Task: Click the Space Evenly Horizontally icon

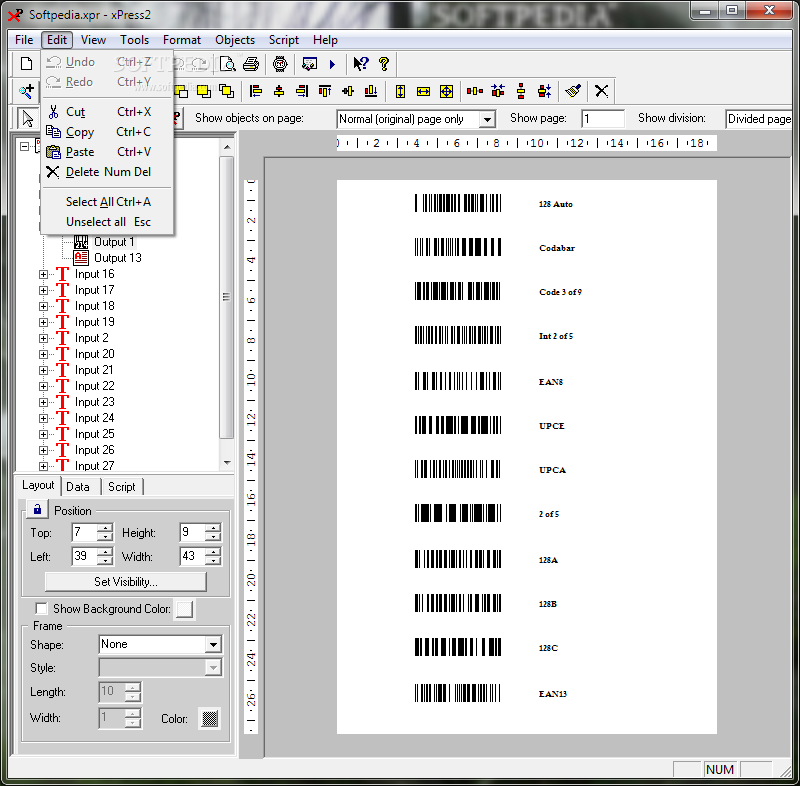Action: coord(474,91)
